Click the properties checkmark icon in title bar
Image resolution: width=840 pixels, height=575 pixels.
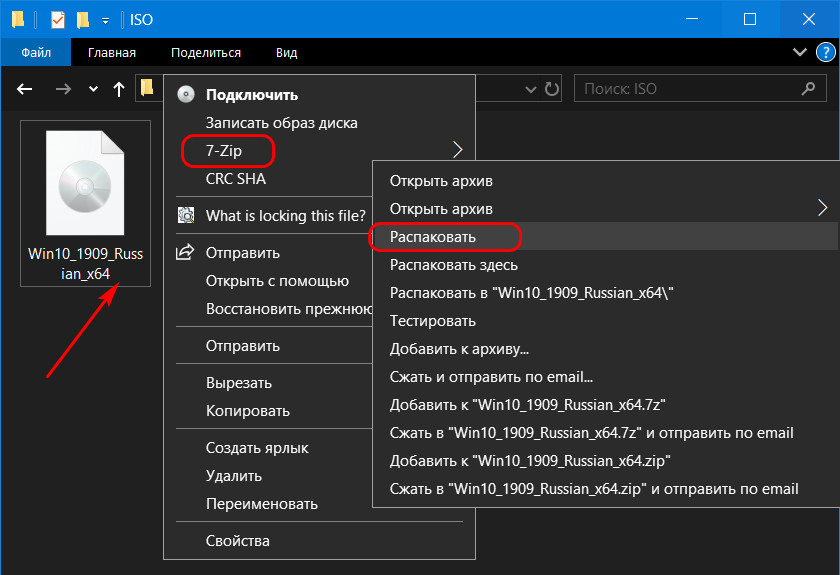pyautogui.click(x=57, y=20)
